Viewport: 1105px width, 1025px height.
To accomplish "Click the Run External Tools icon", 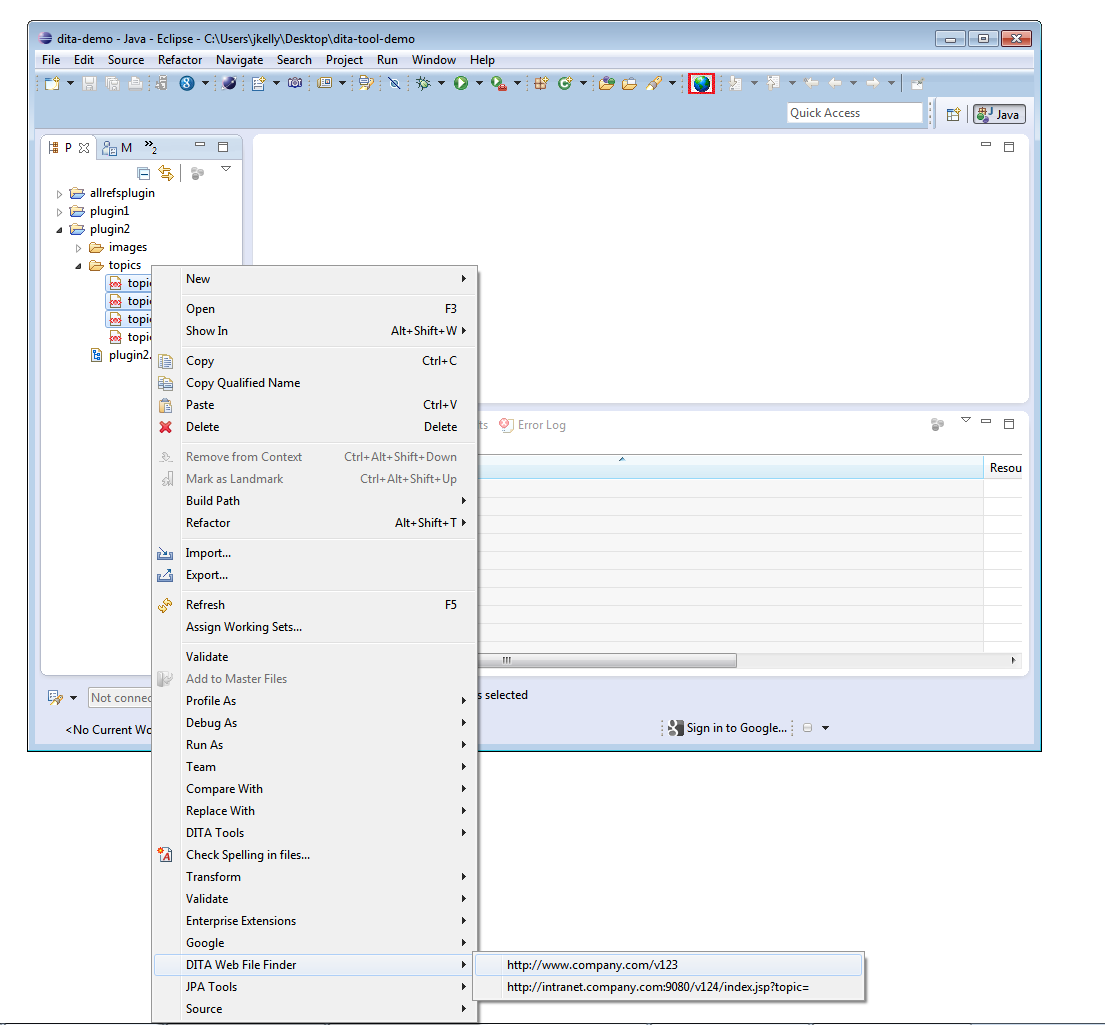I will [x=499, y=83].
